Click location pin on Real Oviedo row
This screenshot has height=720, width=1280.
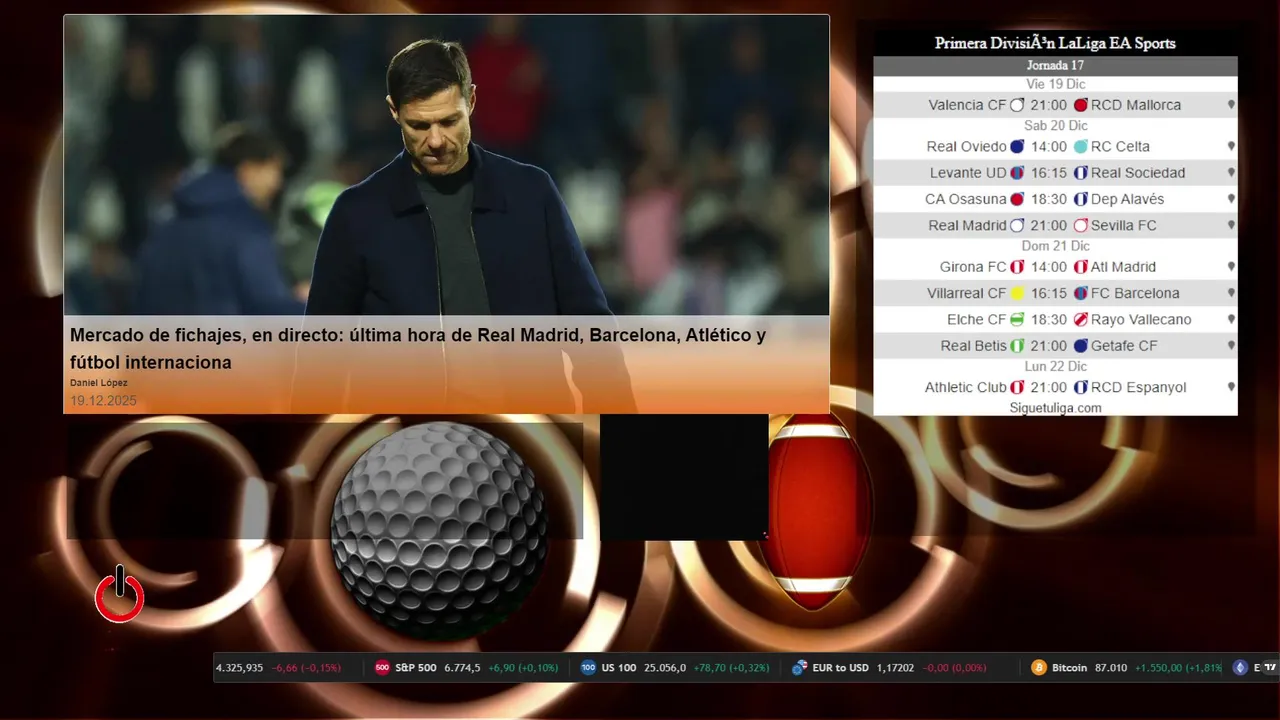(1231, 146)
